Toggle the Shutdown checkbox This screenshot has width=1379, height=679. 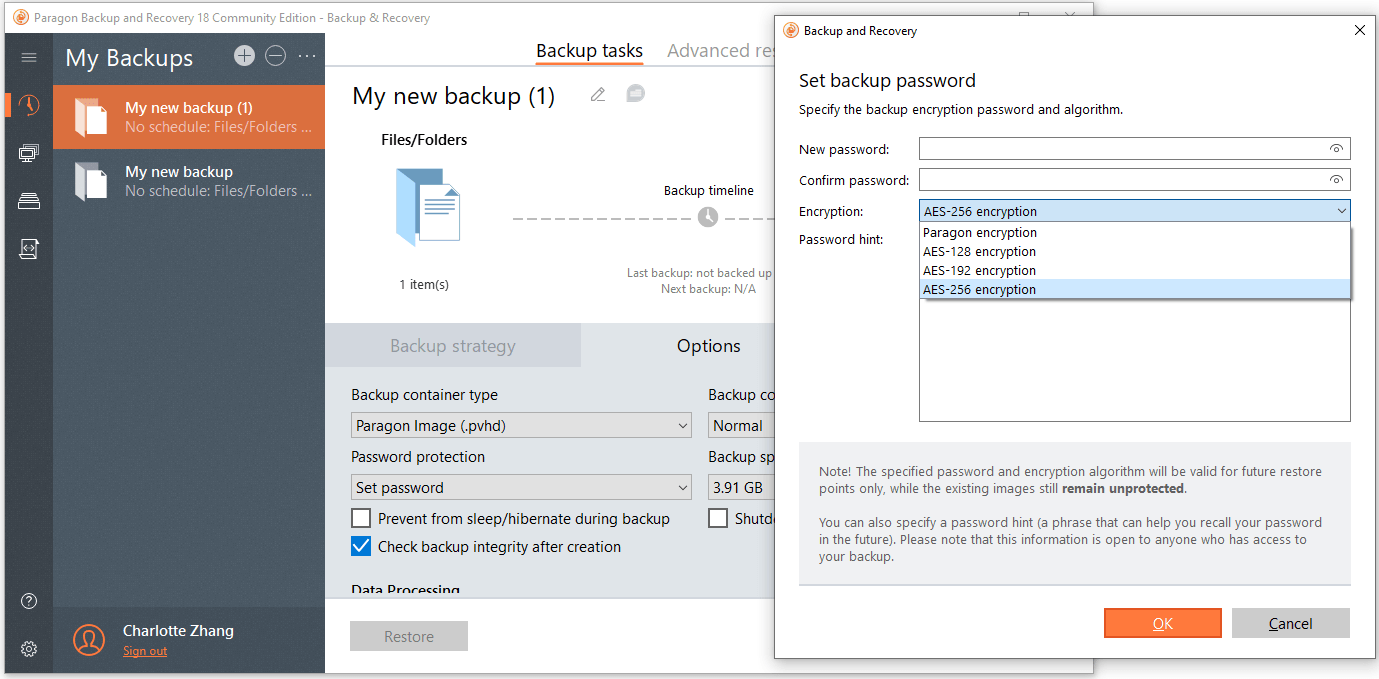(718, 519)
